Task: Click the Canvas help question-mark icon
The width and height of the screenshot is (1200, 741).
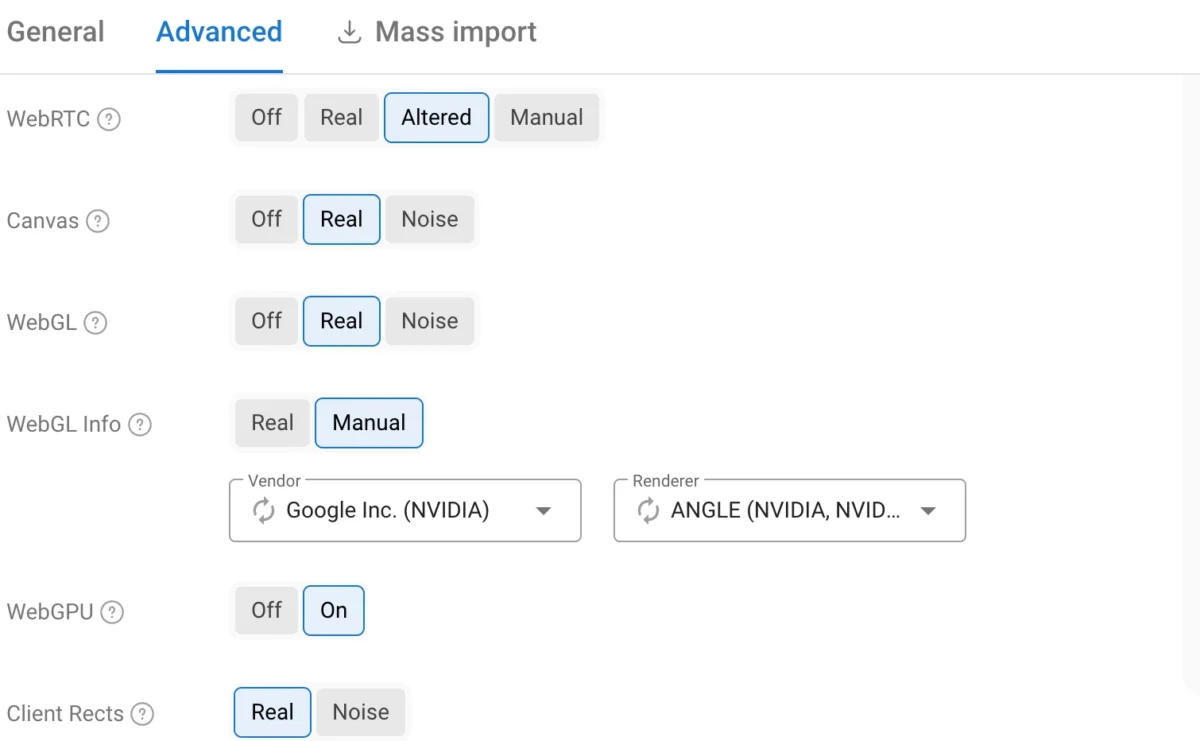Action: (x=97, y=221)
